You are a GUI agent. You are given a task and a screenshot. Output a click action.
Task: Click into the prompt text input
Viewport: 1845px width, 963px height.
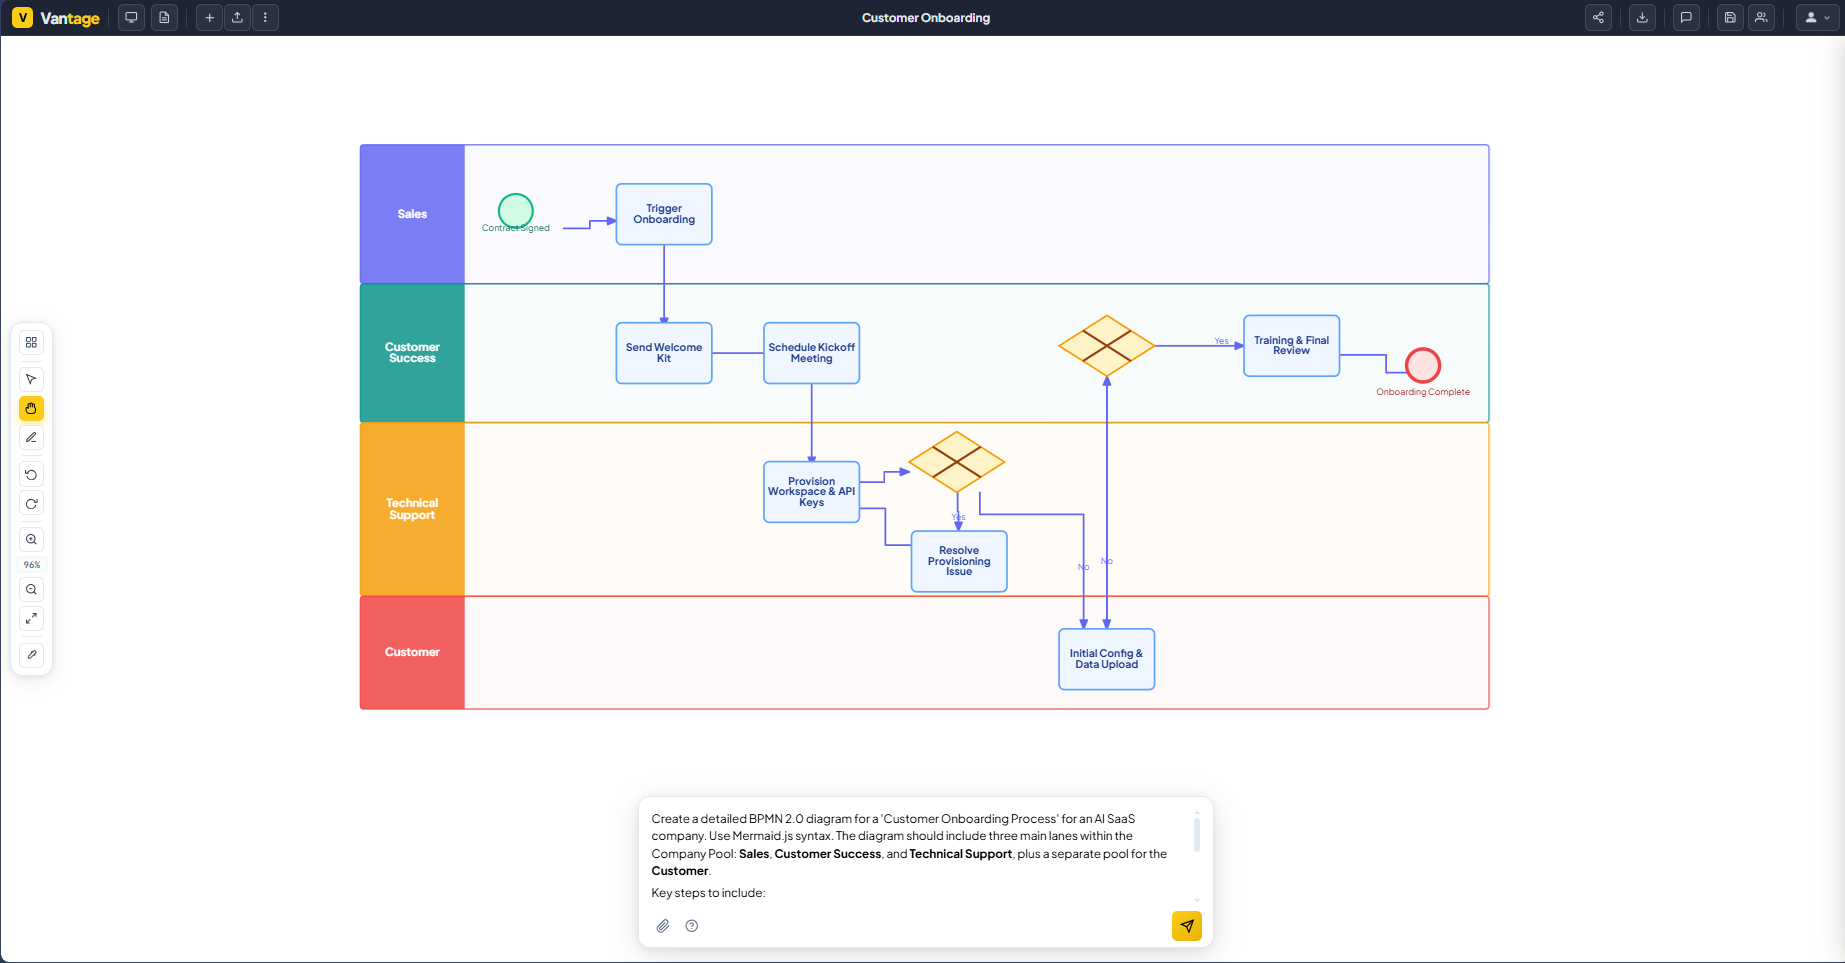pyautogui.click(x=917, y=855)
